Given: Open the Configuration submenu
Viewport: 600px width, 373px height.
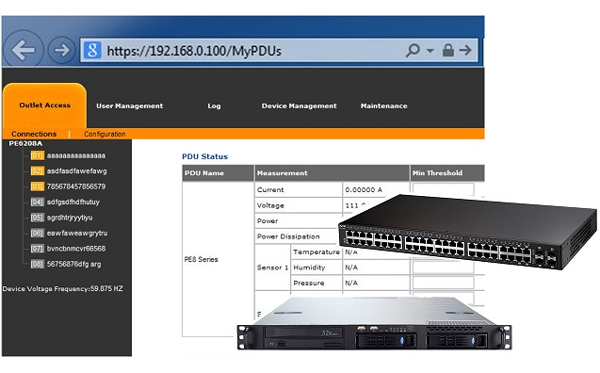Looking at the screenshot, I should (105, 134).
